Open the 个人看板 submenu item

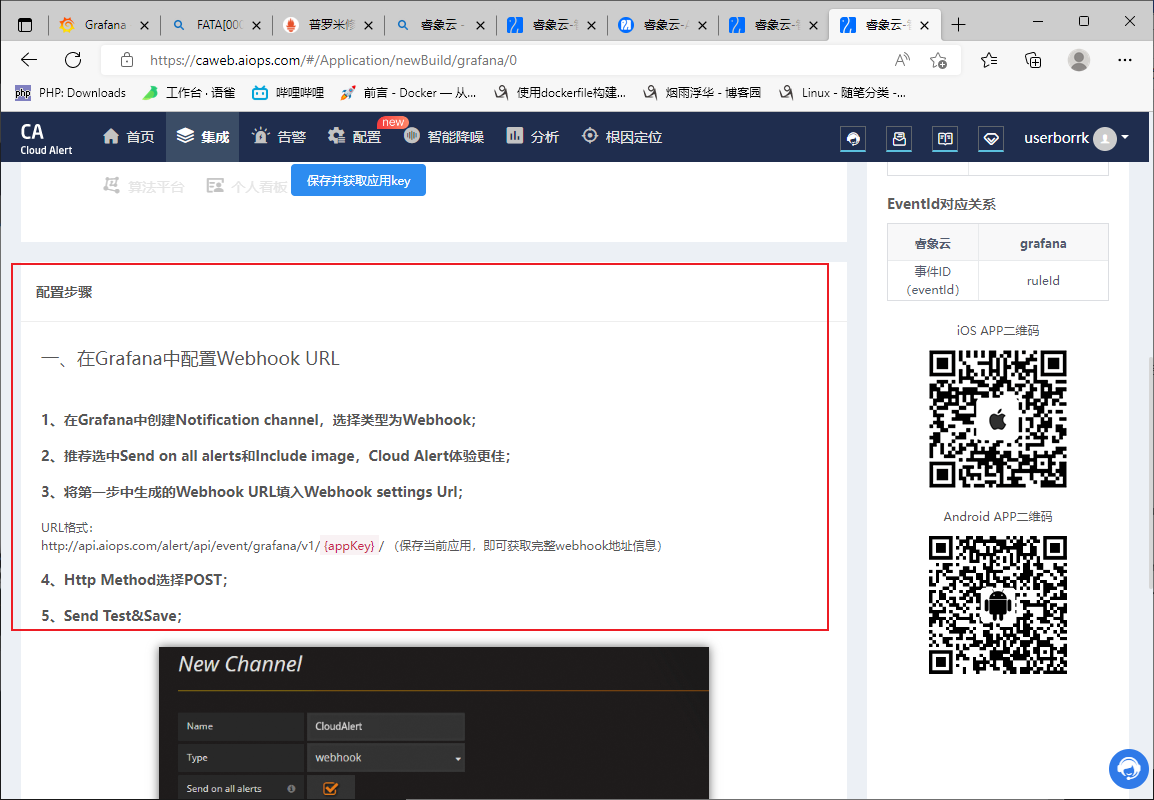click(247, 186)
